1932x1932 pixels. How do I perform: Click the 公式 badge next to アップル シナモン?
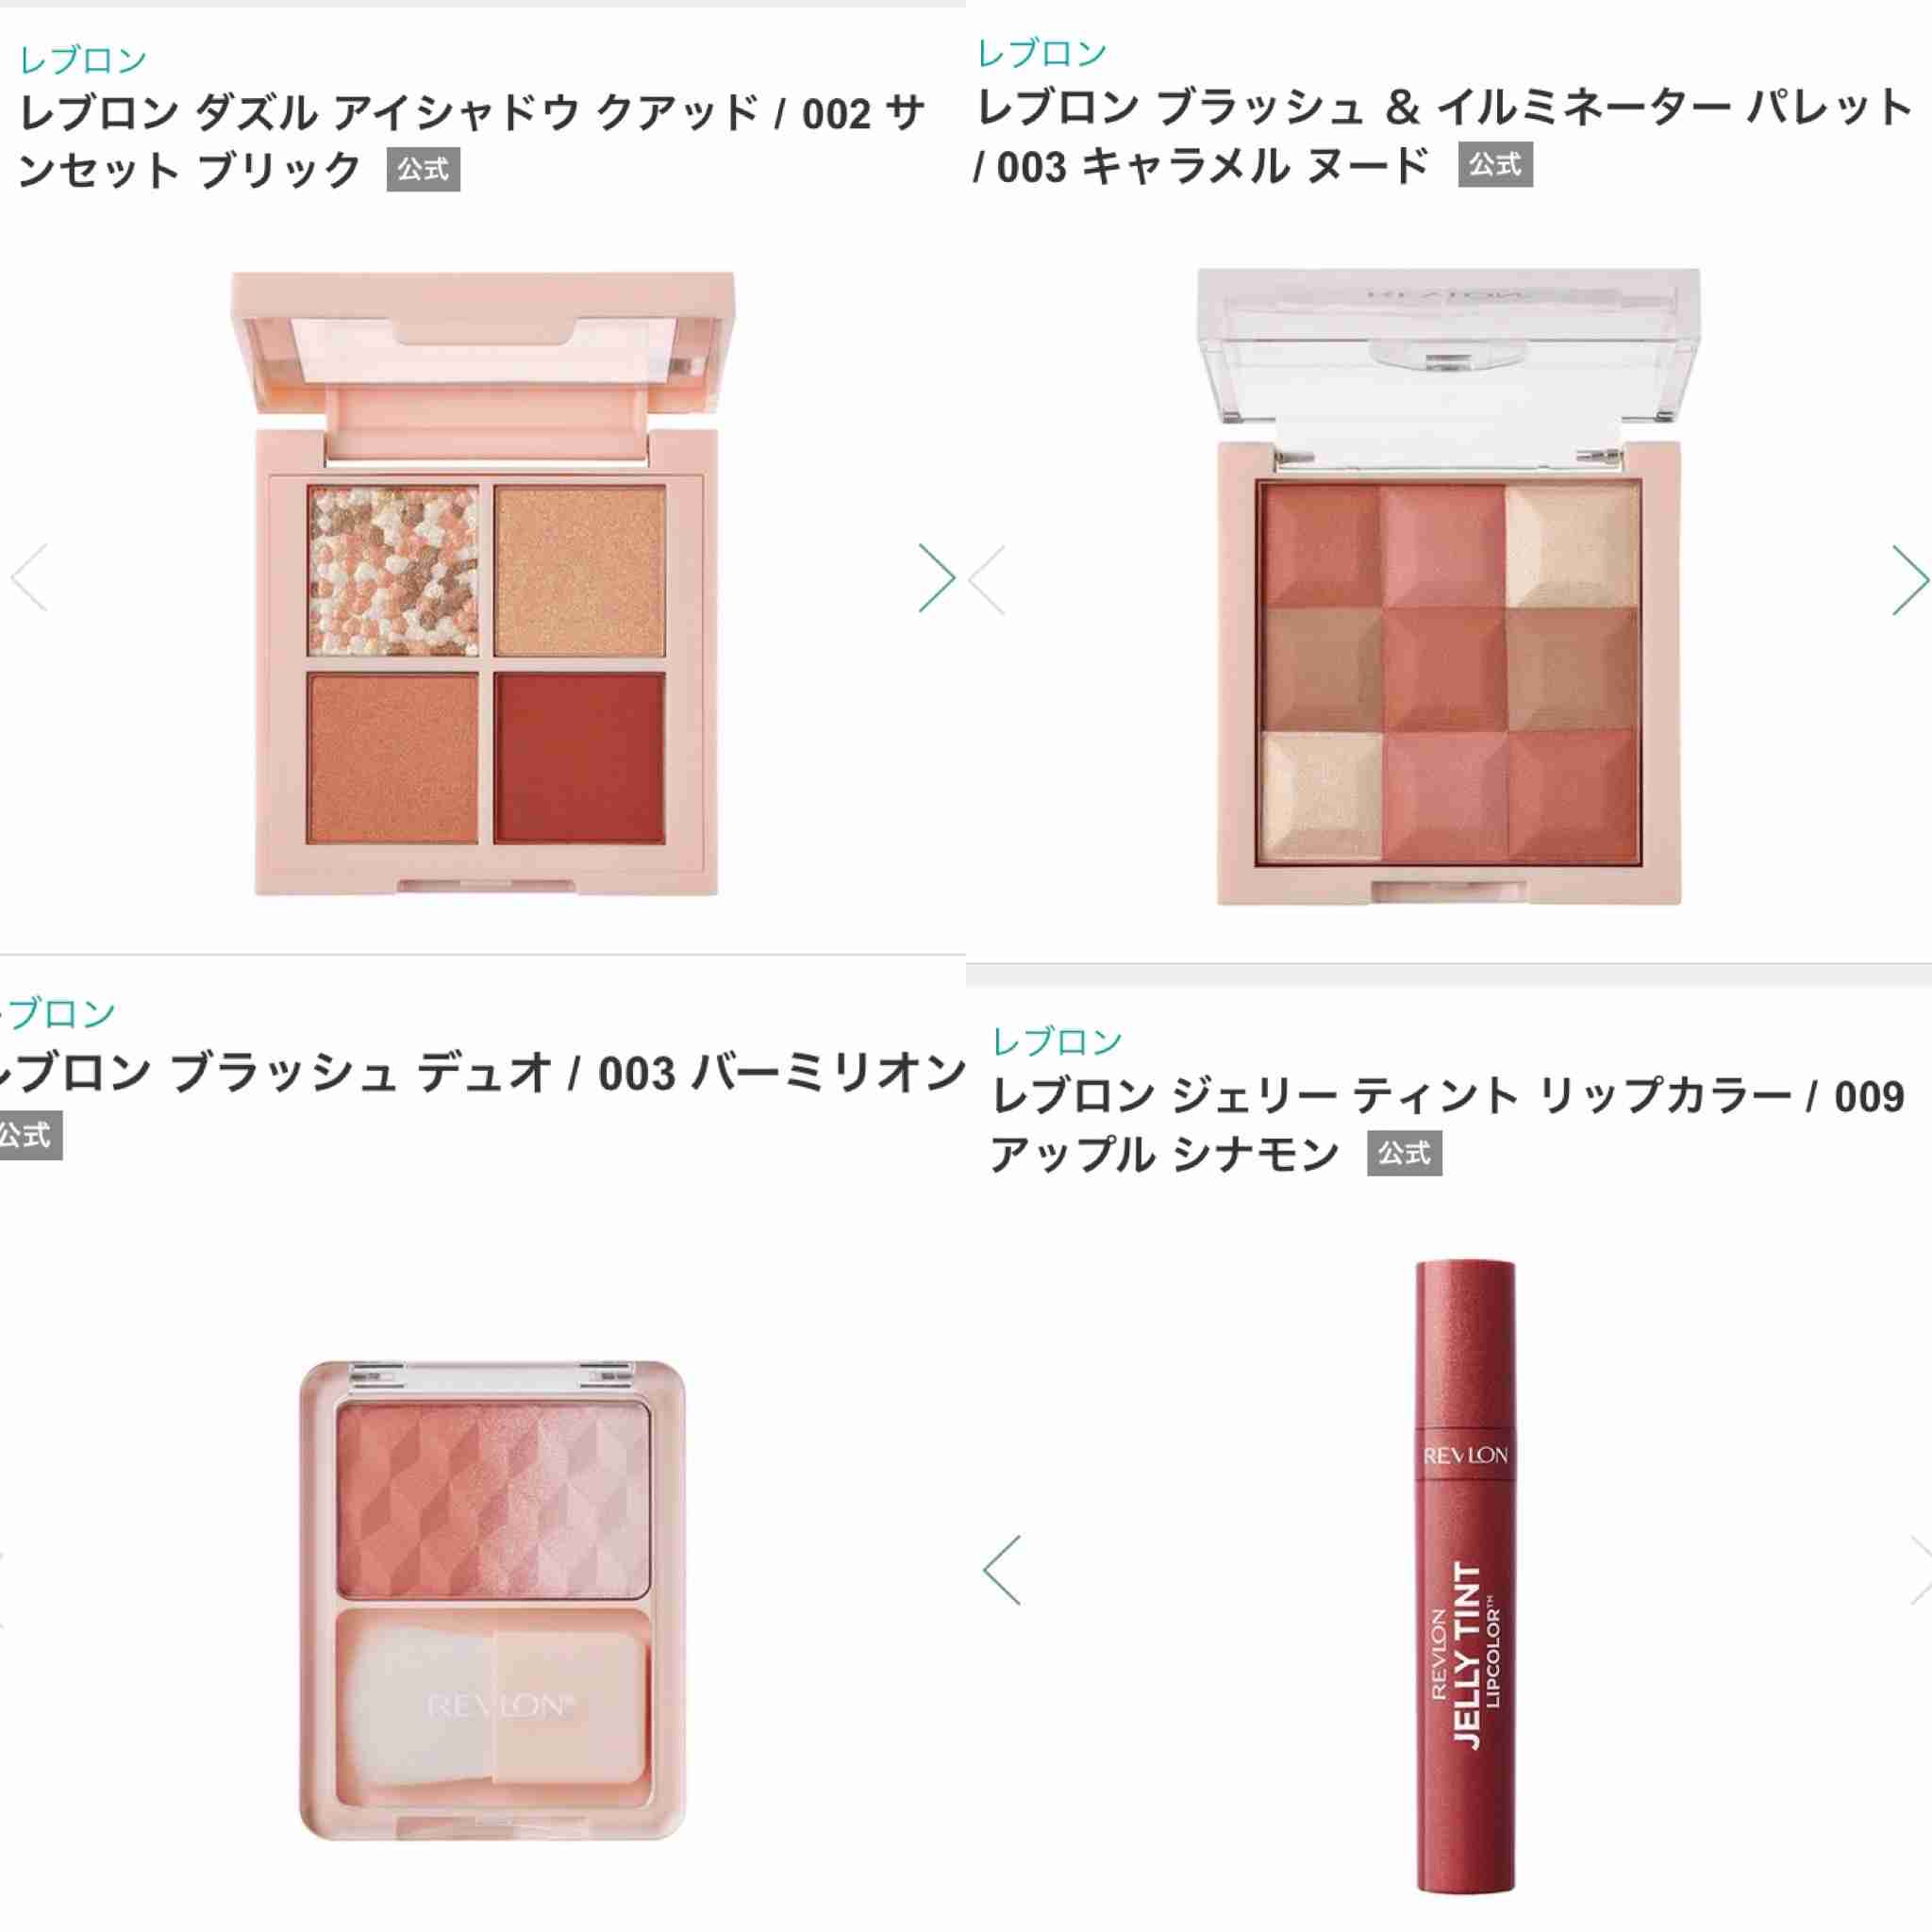click(1404, 1154)
